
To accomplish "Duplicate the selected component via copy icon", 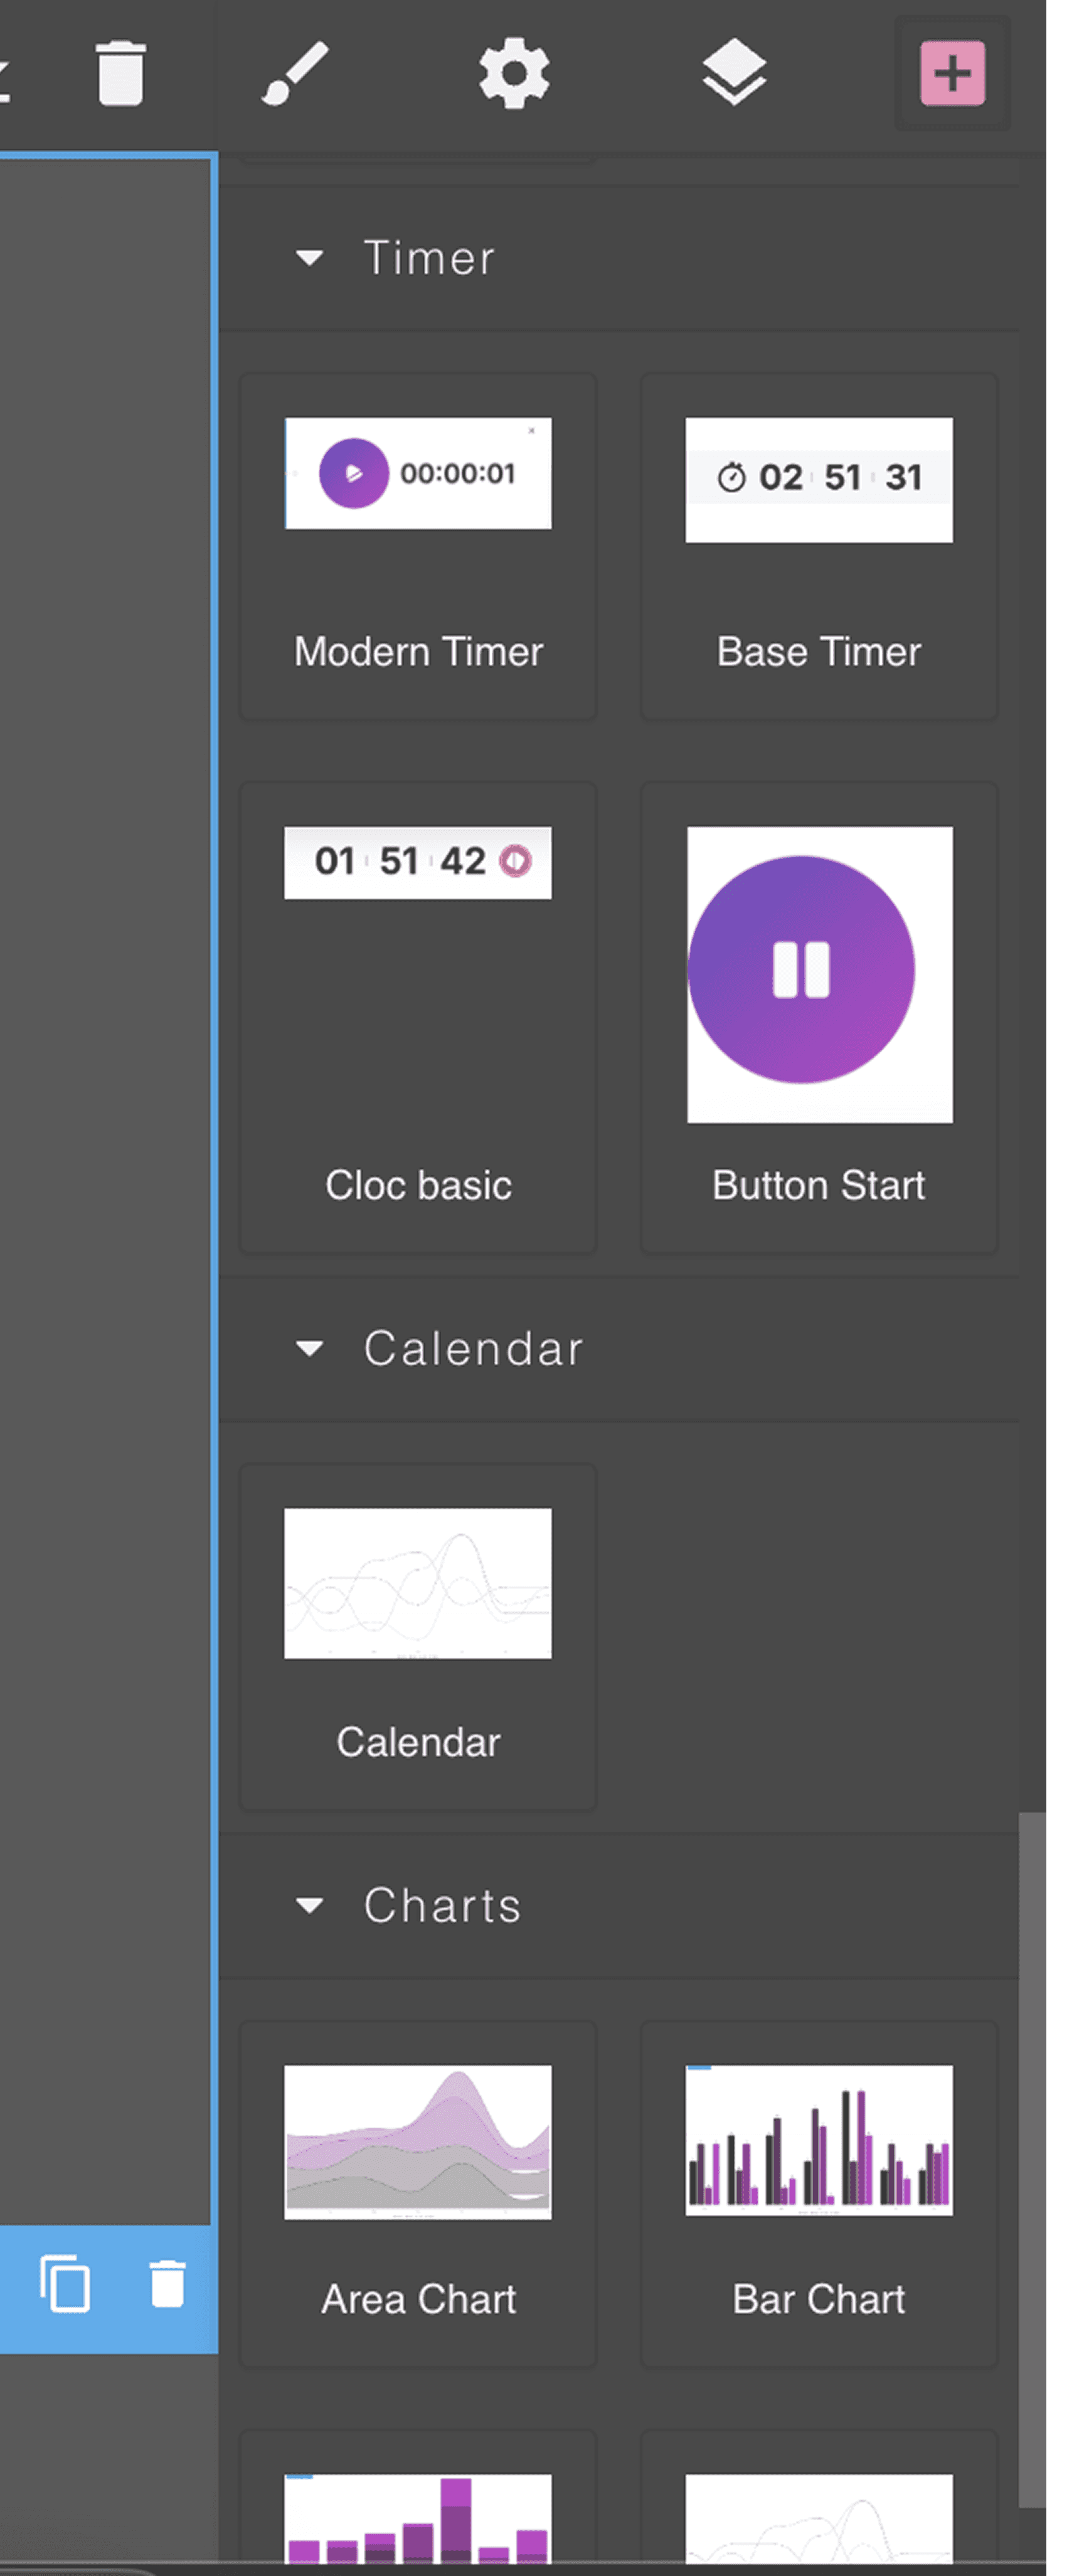I will pos(65,2285).
